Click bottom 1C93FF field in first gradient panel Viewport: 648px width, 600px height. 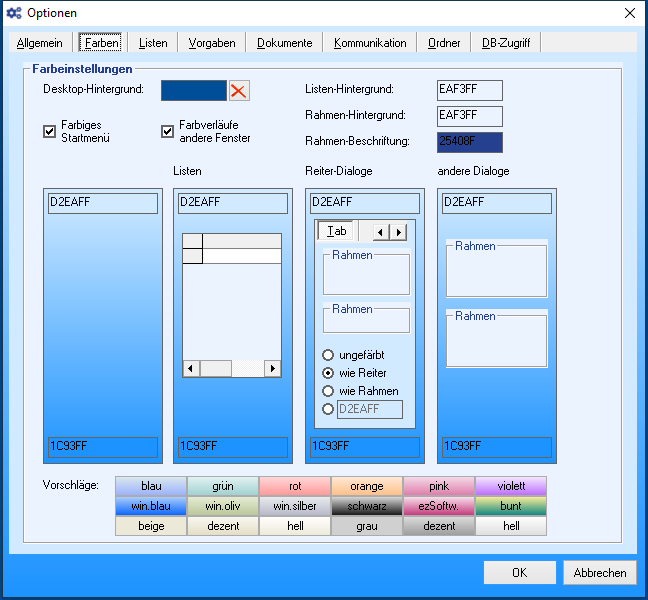103,447
